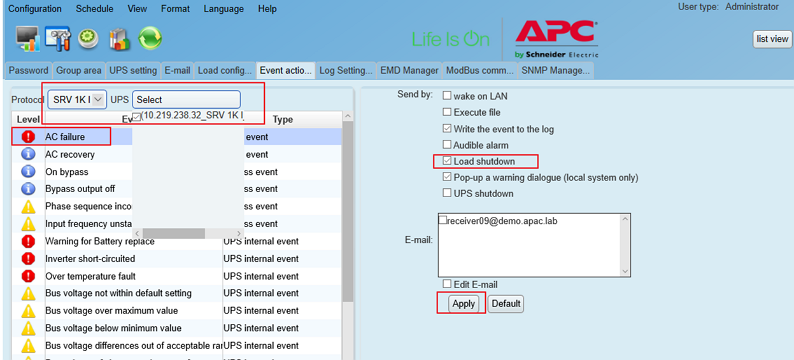The width and height of the screenshot is (794, 360).
Task: Click the Default button
Action: pos(506,303)
